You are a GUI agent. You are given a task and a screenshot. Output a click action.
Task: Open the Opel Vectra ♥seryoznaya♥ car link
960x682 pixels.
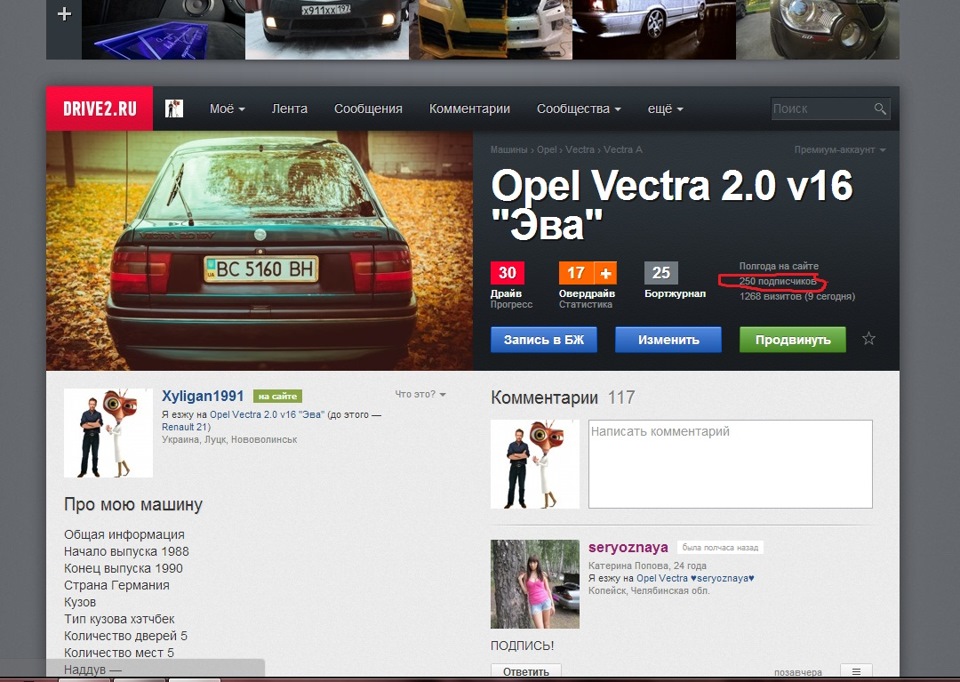click(x=696, y=578)
